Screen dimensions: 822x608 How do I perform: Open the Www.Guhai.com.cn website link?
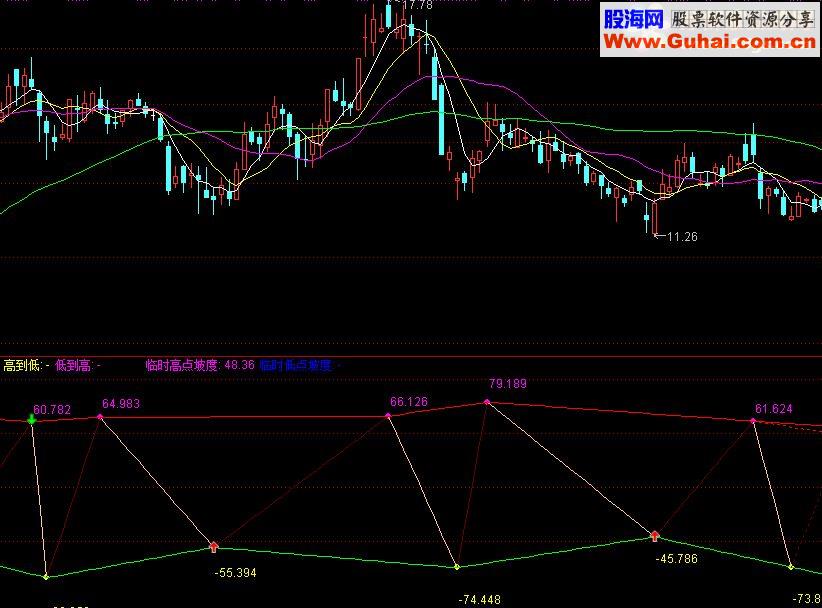pos(710,41)
